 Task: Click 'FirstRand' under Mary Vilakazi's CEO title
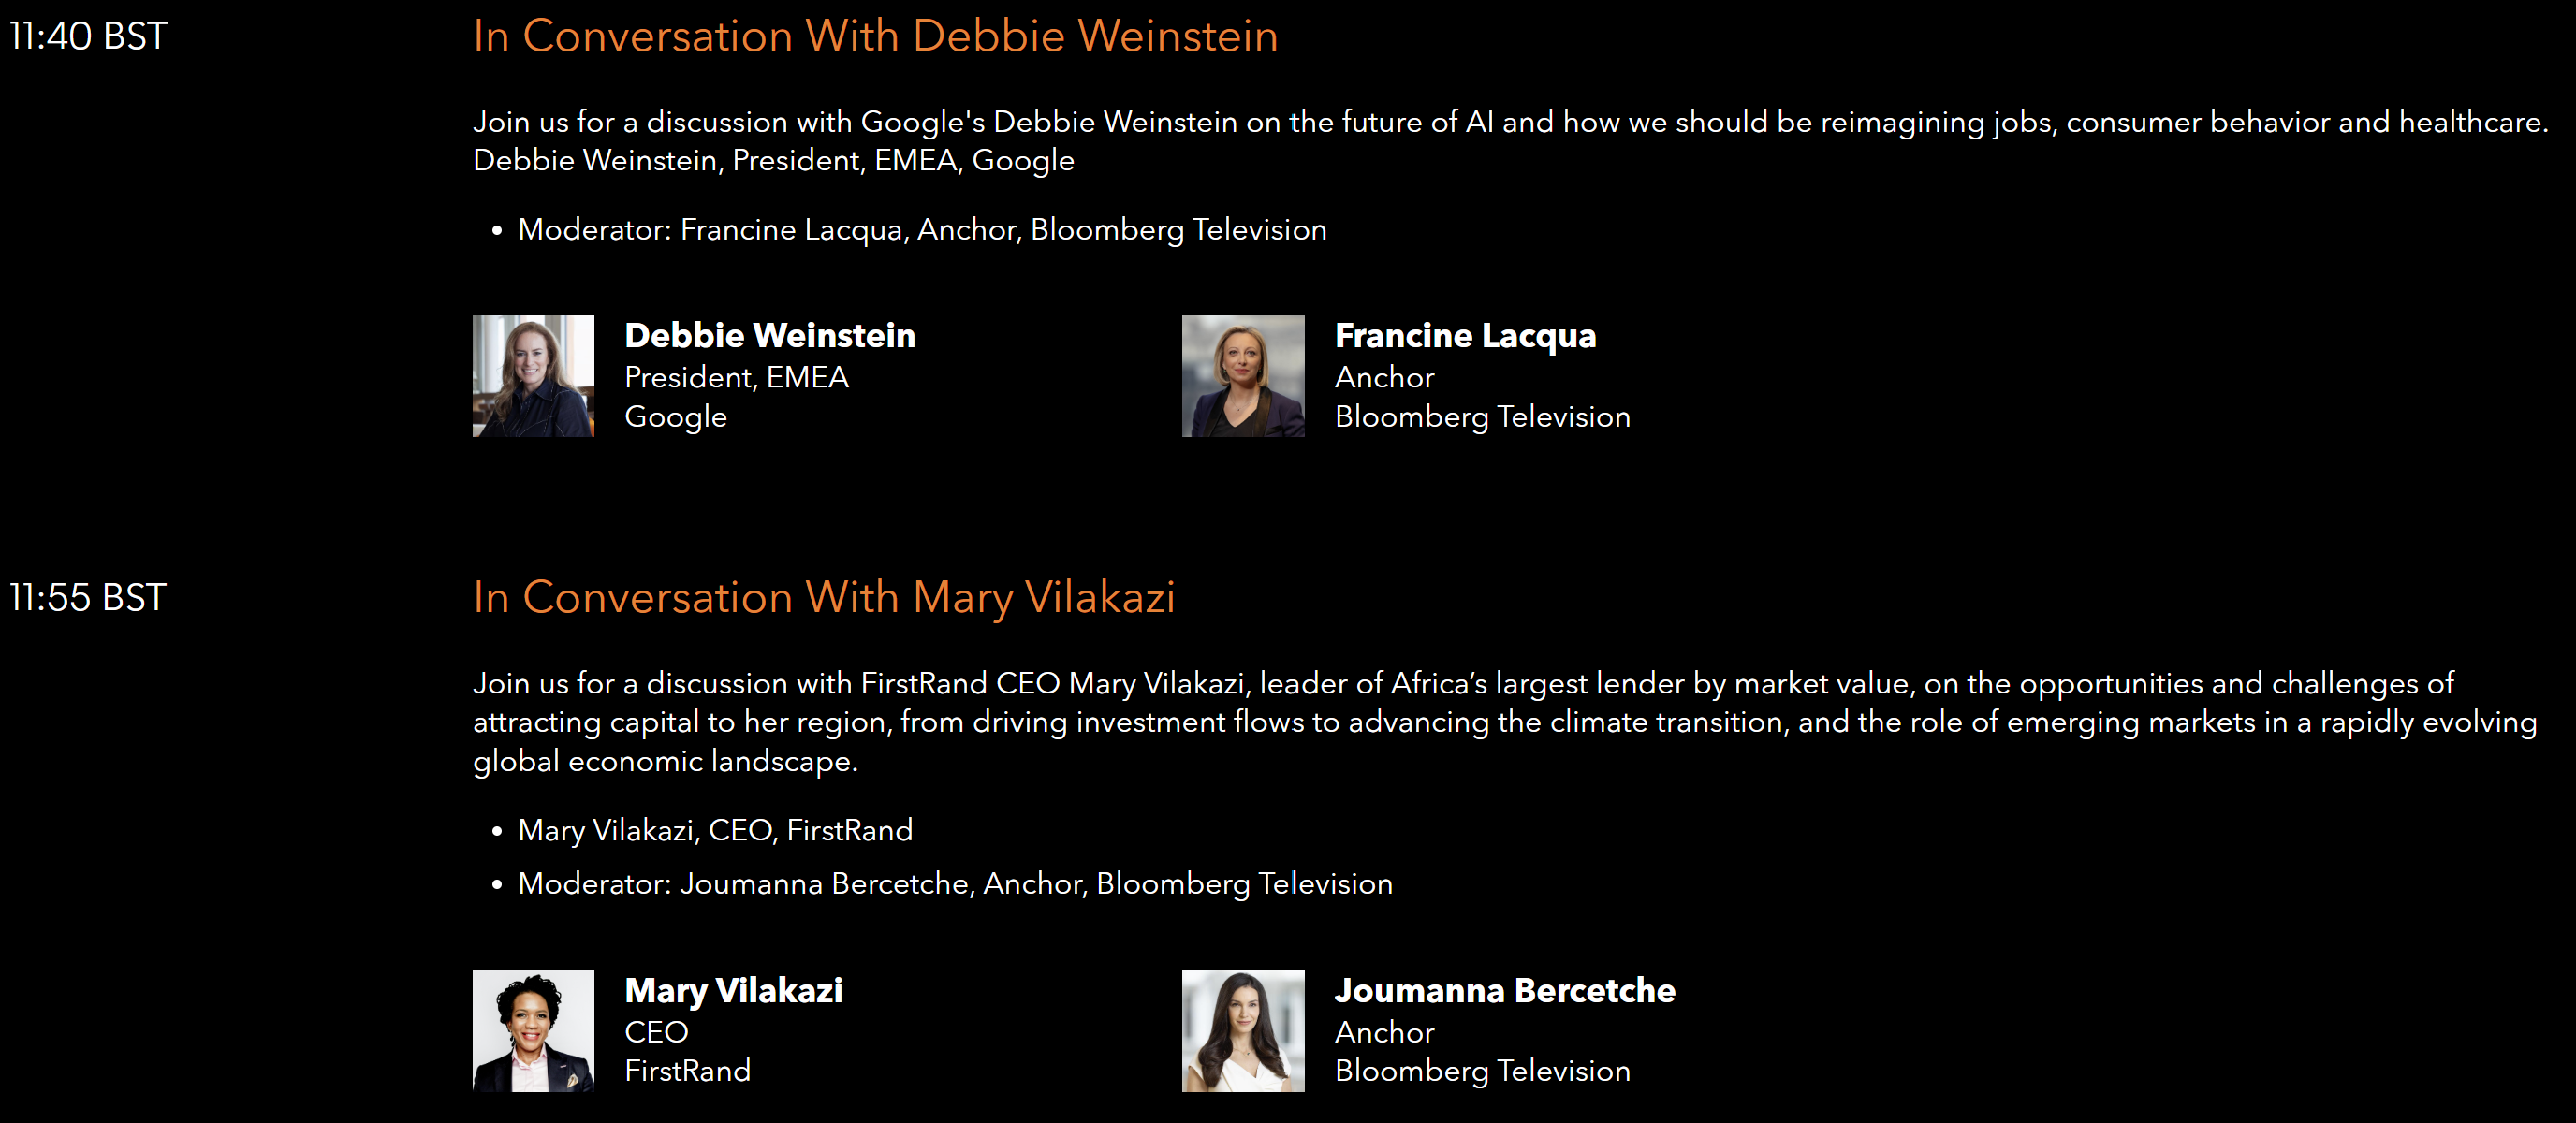(687, 1071)
